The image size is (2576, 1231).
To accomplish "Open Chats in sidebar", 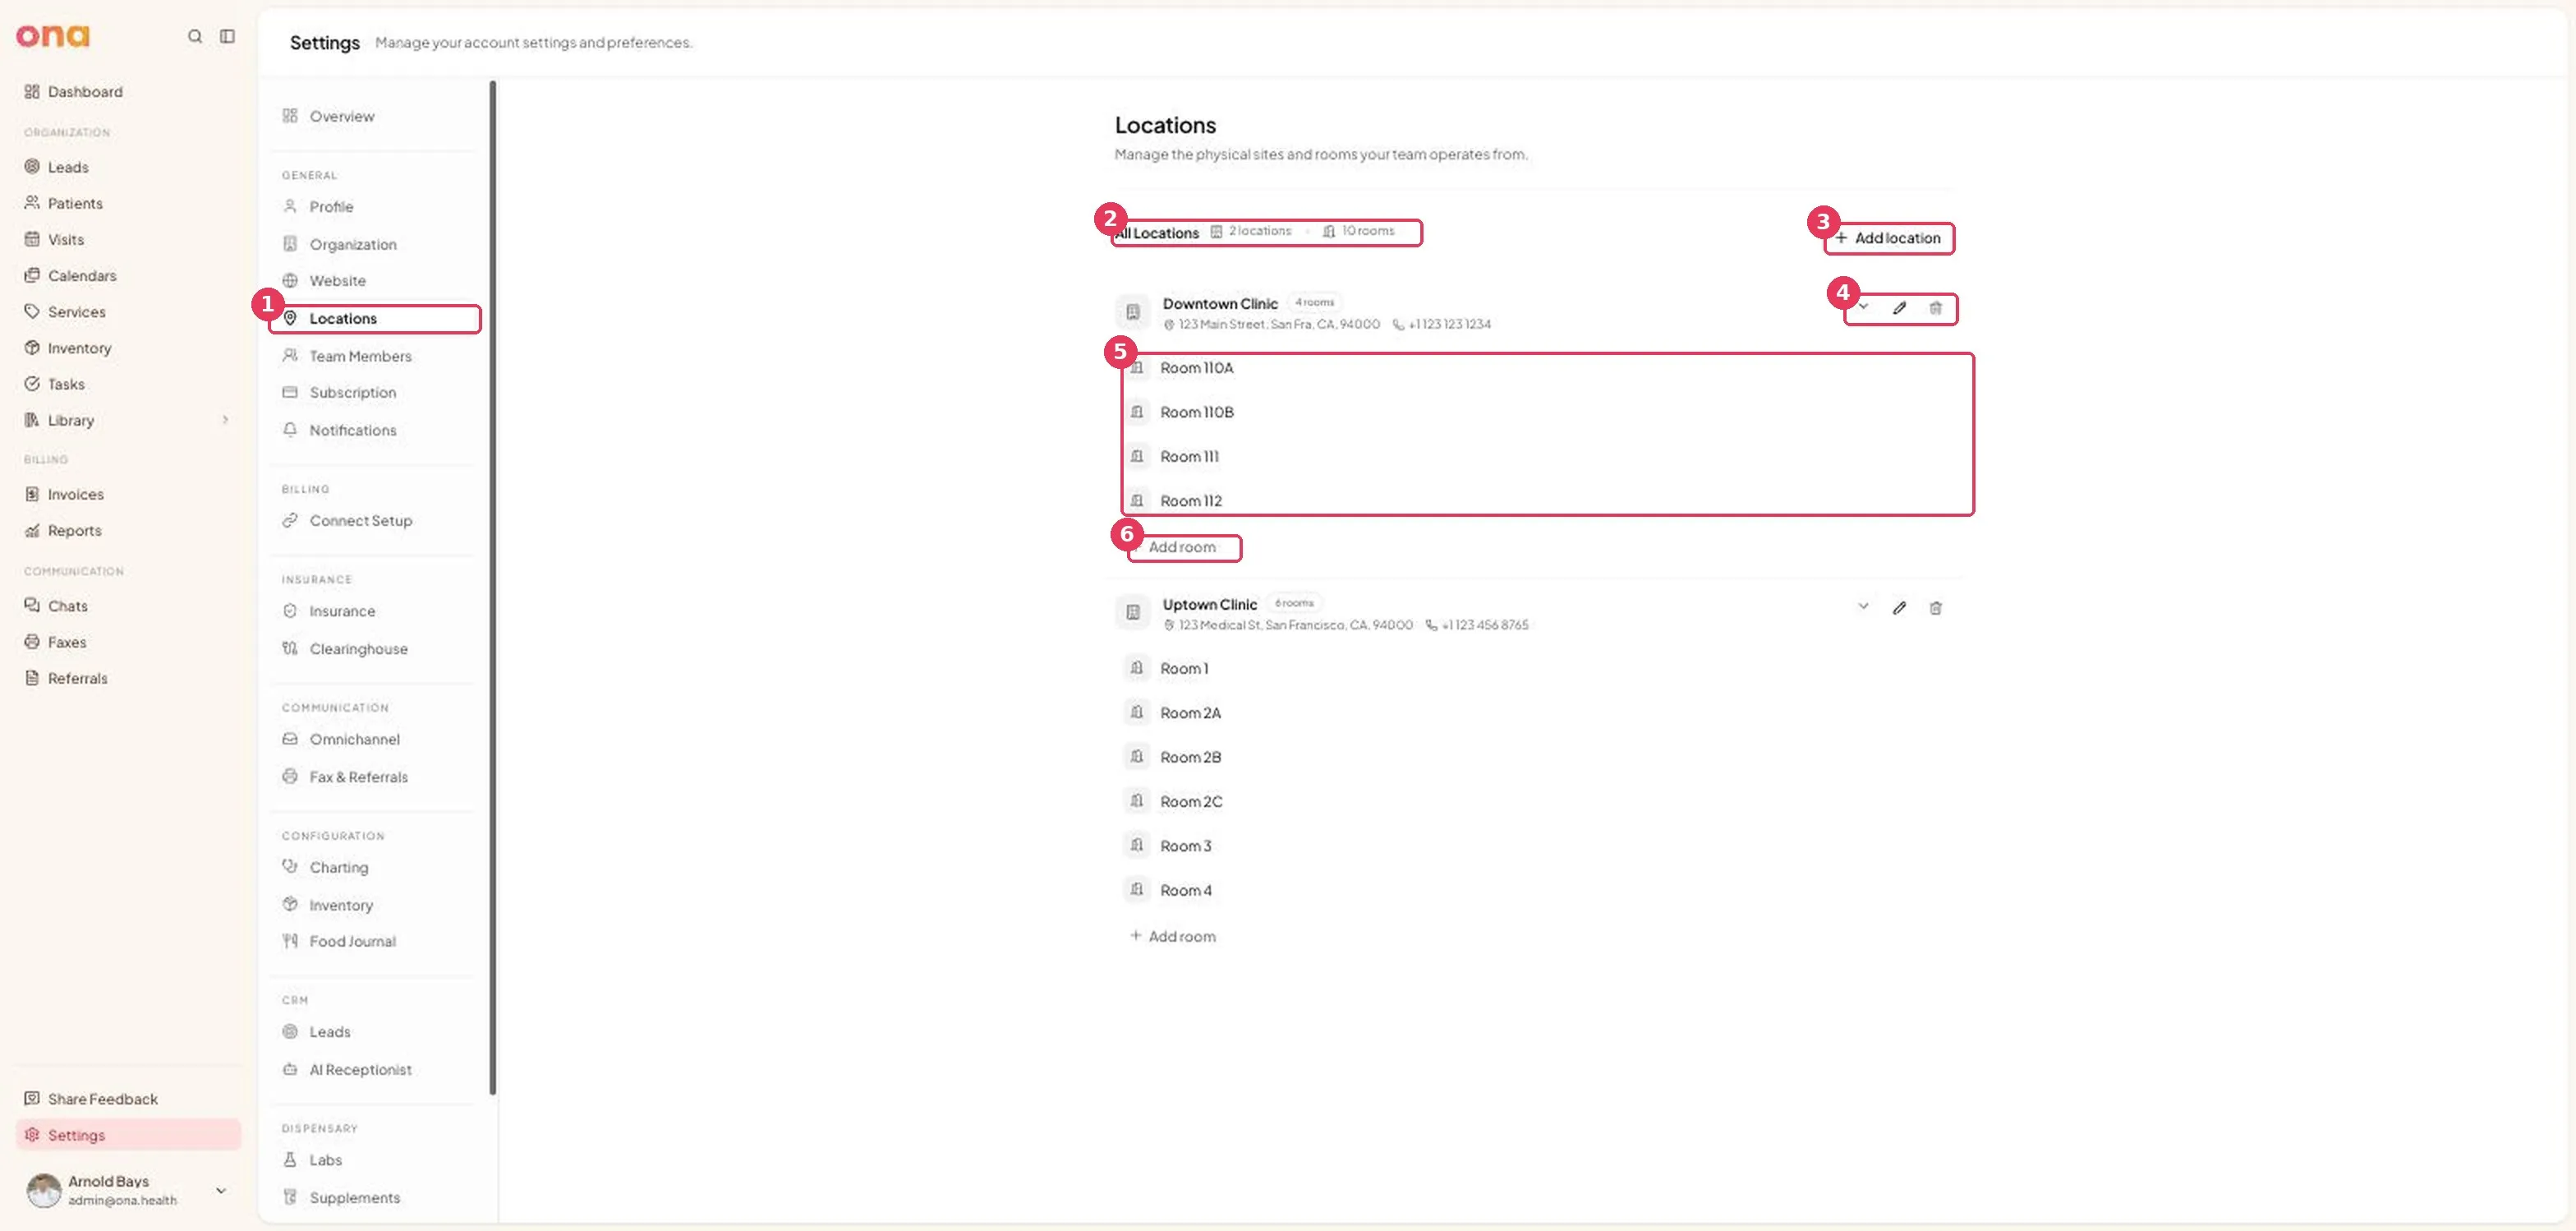I will tap(128, 606).
